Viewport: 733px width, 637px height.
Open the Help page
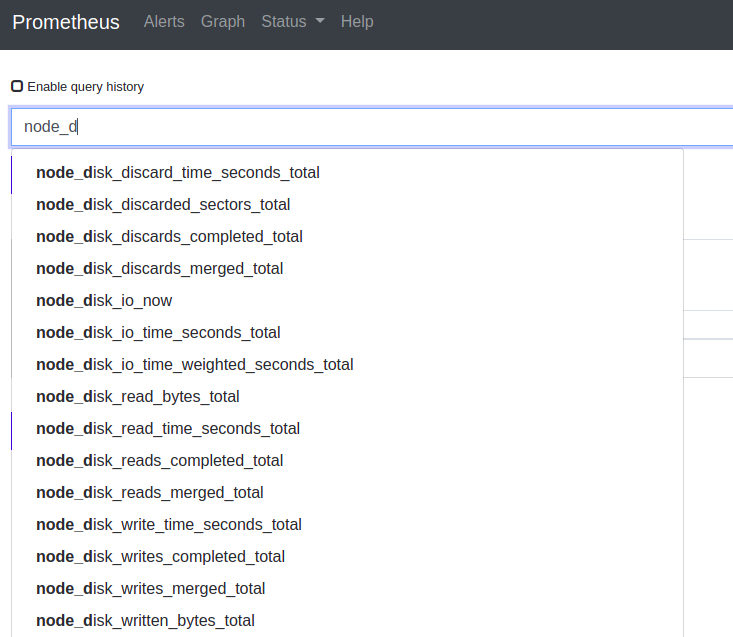357,22
